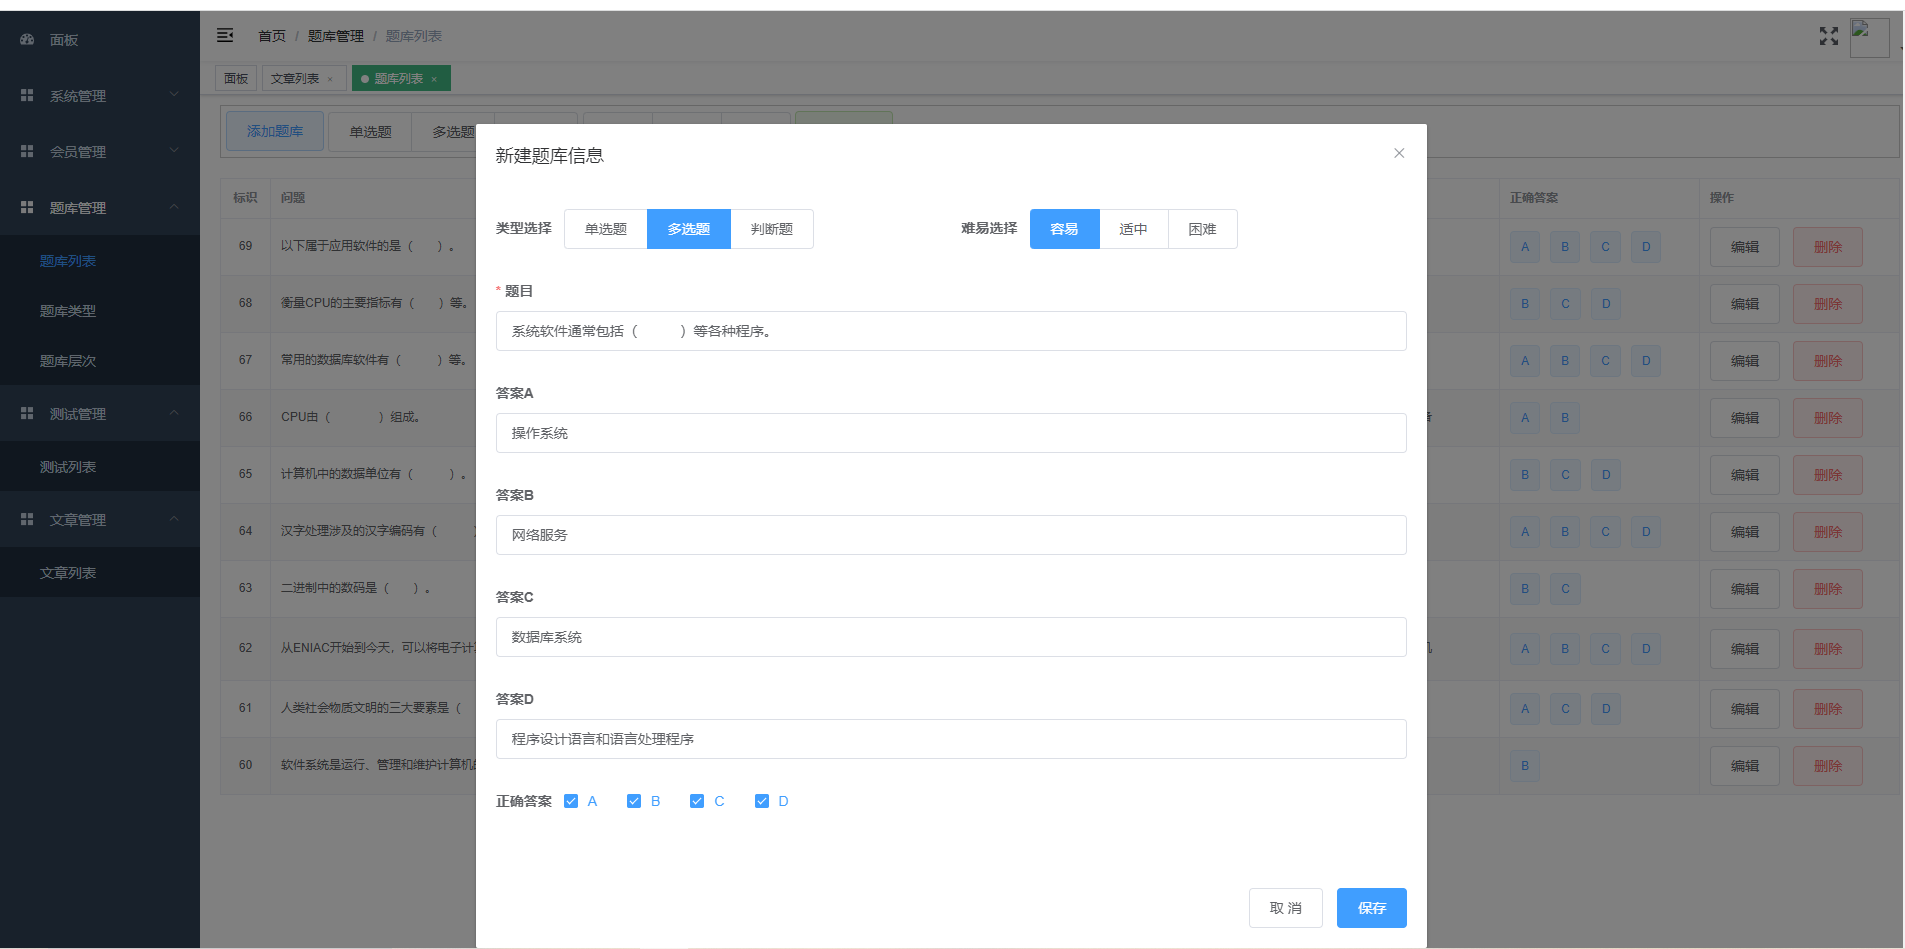This screenshot has height=949, width=1905.
Task: Click 删除 button for row 69
Action: click(1828, 247)
